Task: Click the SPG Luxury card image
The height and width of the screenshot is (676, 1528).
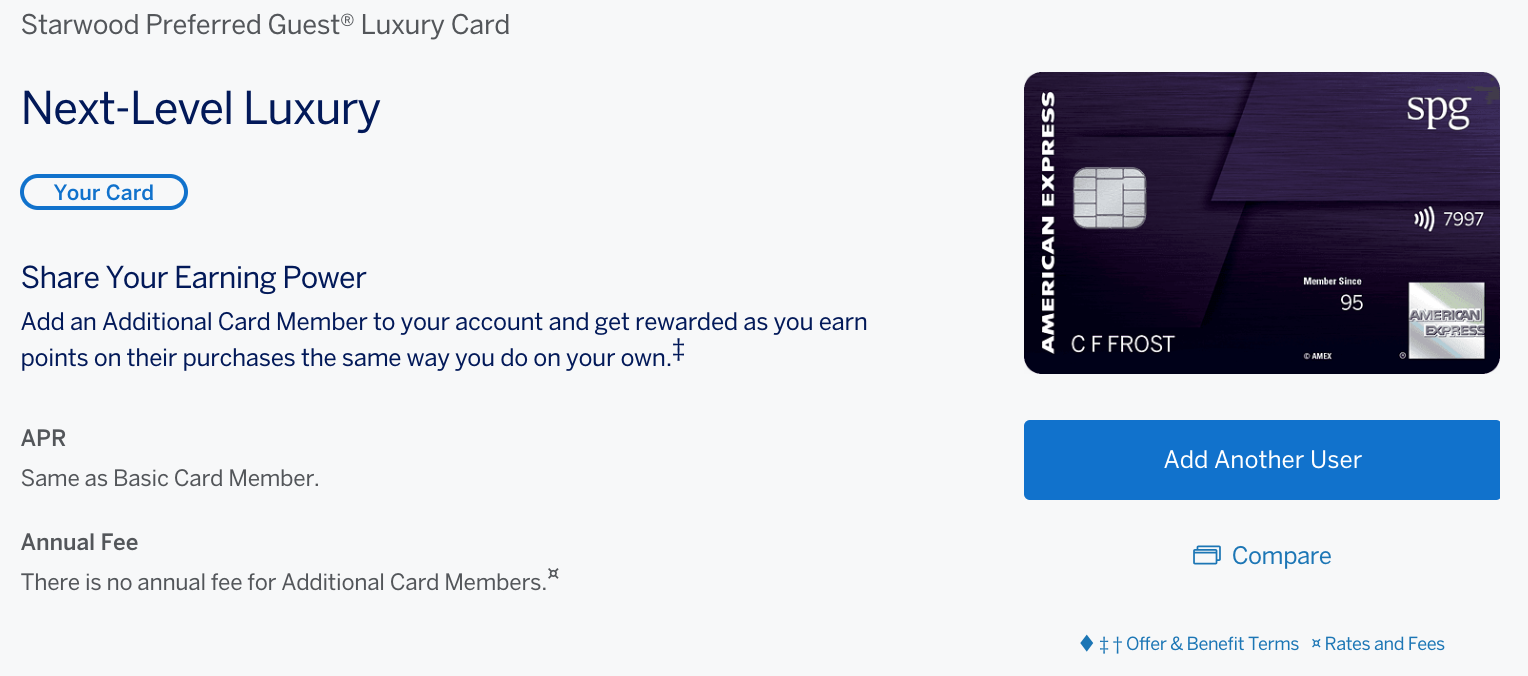Action: 1262,223
